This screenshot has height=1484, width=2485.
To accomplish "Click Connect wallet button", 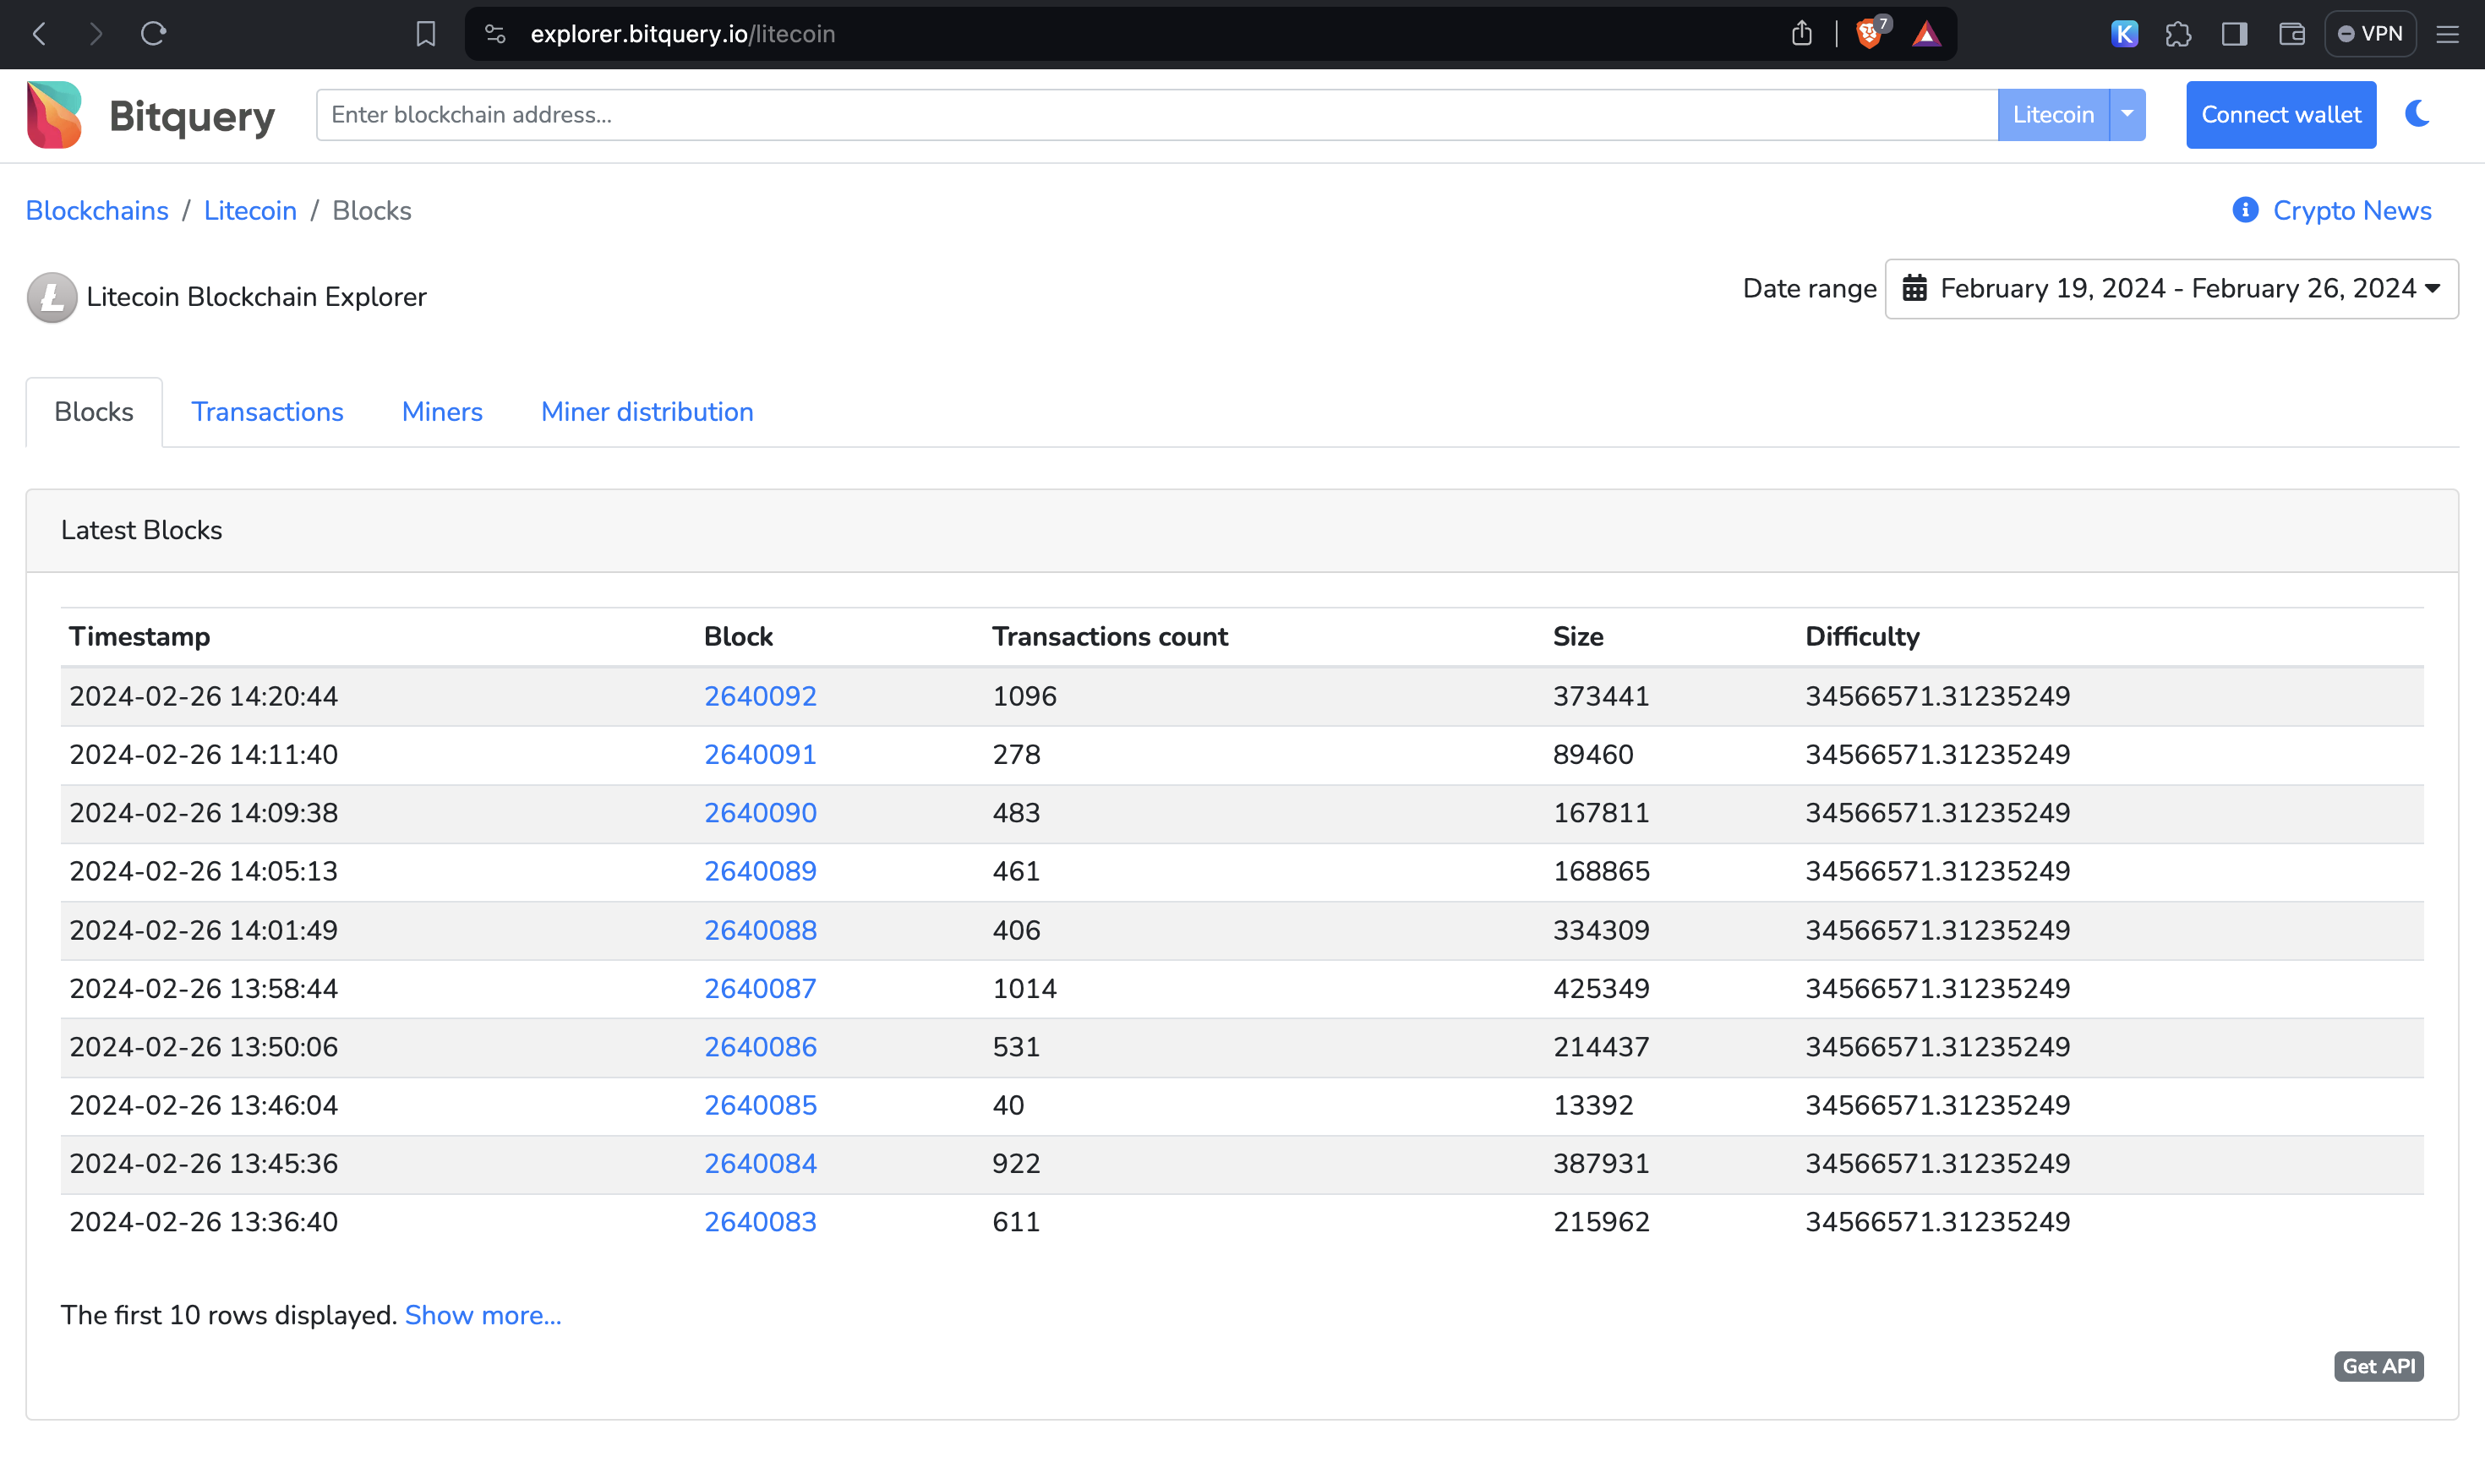I will click(2281, 115).
